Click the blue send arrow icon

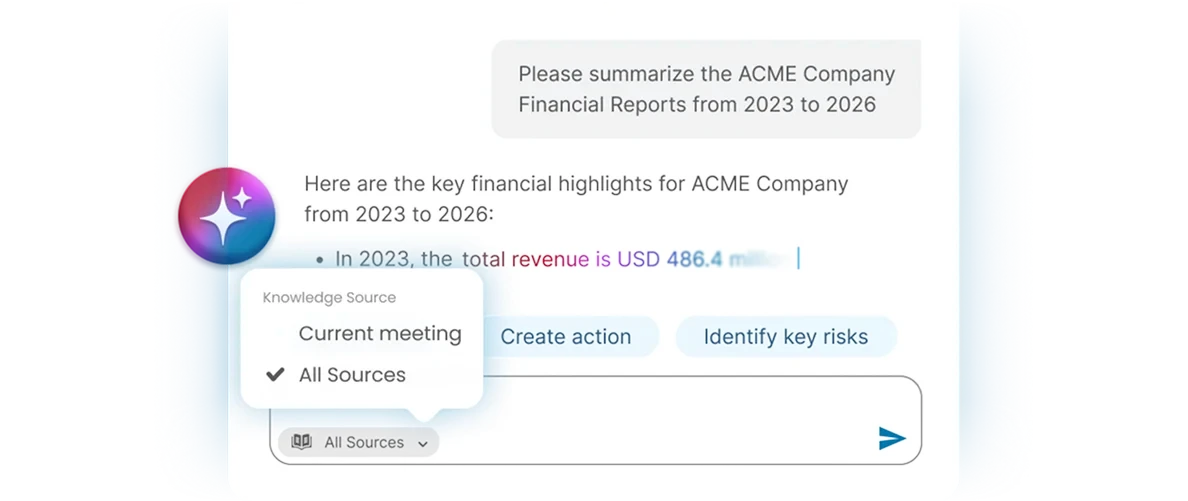[892, 438]
